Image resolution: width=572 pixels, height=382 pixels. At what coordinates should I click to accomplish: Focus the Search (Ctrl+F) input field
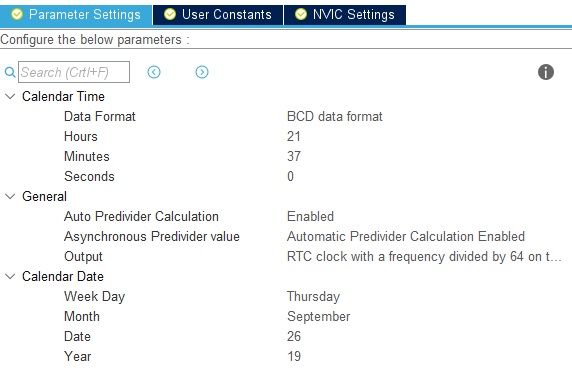click(x=74, y=72)
